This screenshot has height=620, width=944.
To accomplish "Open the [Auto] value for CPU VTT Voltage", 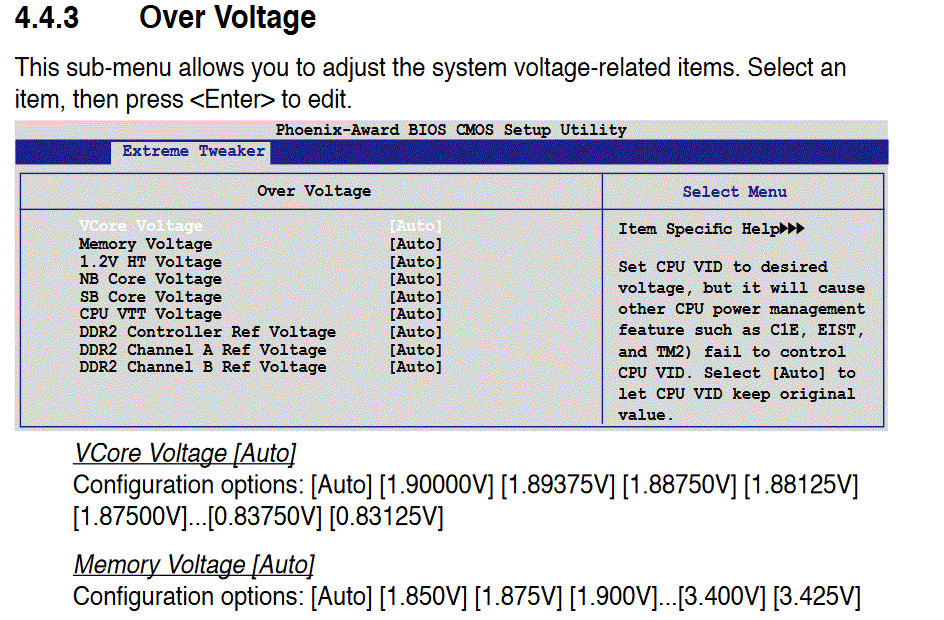I will 416,314.
